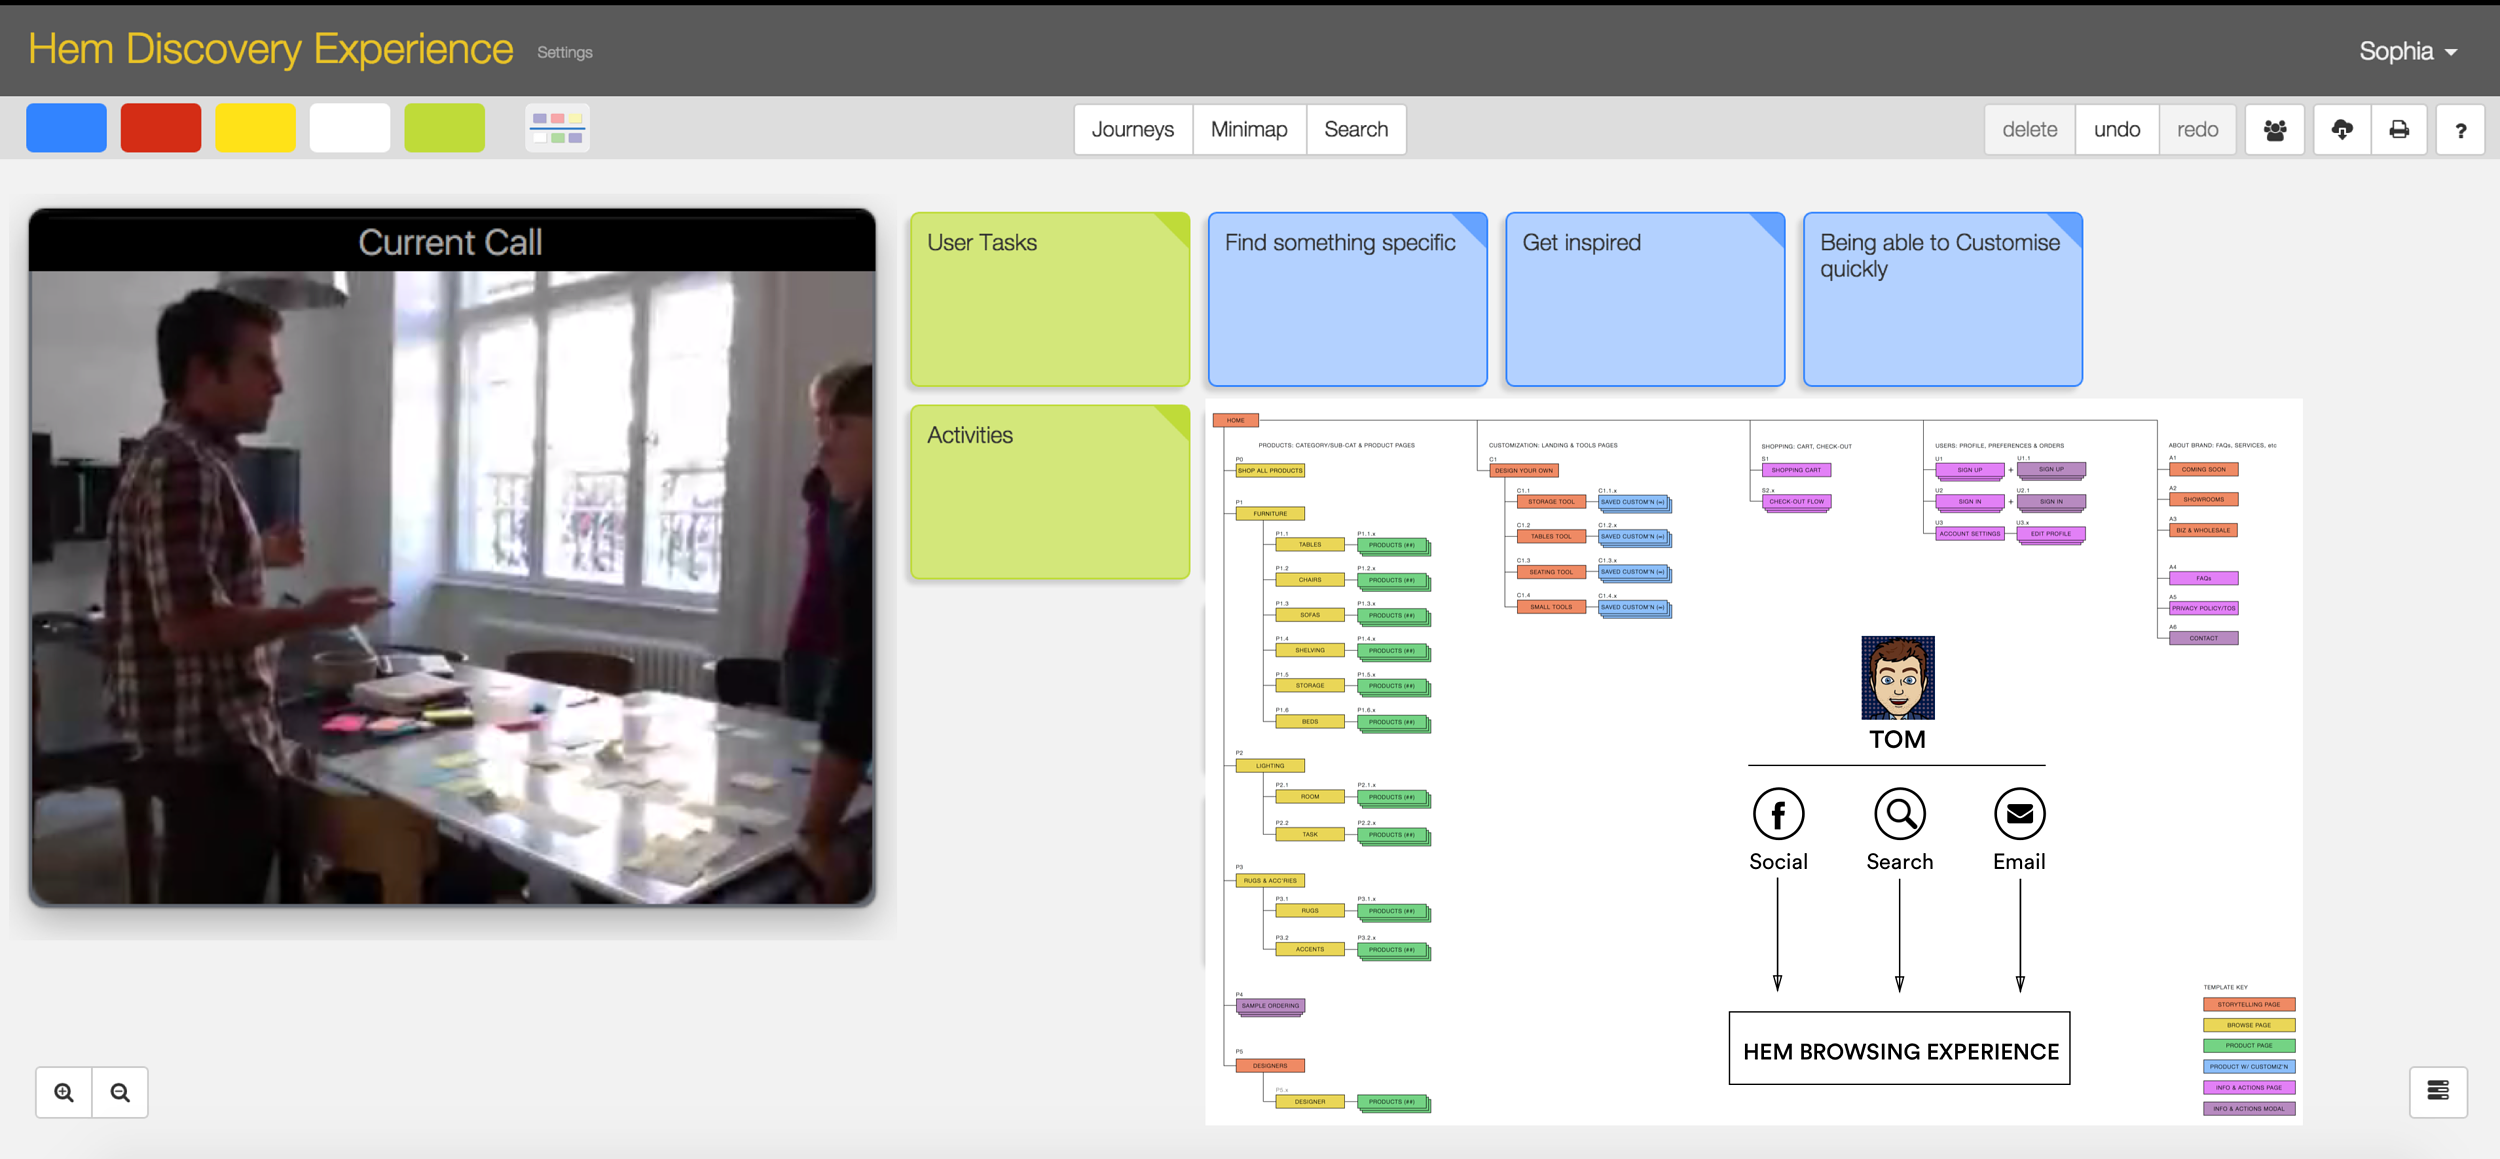This screenshot has height=1159, width=2500.
Task: Click the sliders settings icon at bottom right
Action: pyautogui.click(x=2437, y=1091)
